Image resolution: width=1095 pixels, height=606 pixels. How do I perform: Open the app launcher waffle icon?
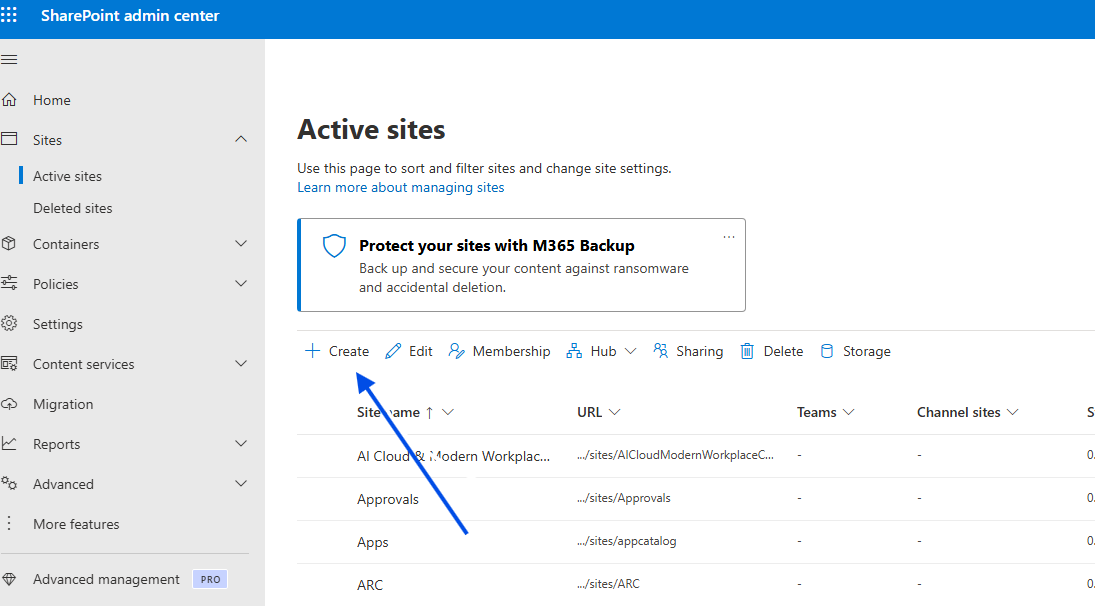(x=9, y=16)
